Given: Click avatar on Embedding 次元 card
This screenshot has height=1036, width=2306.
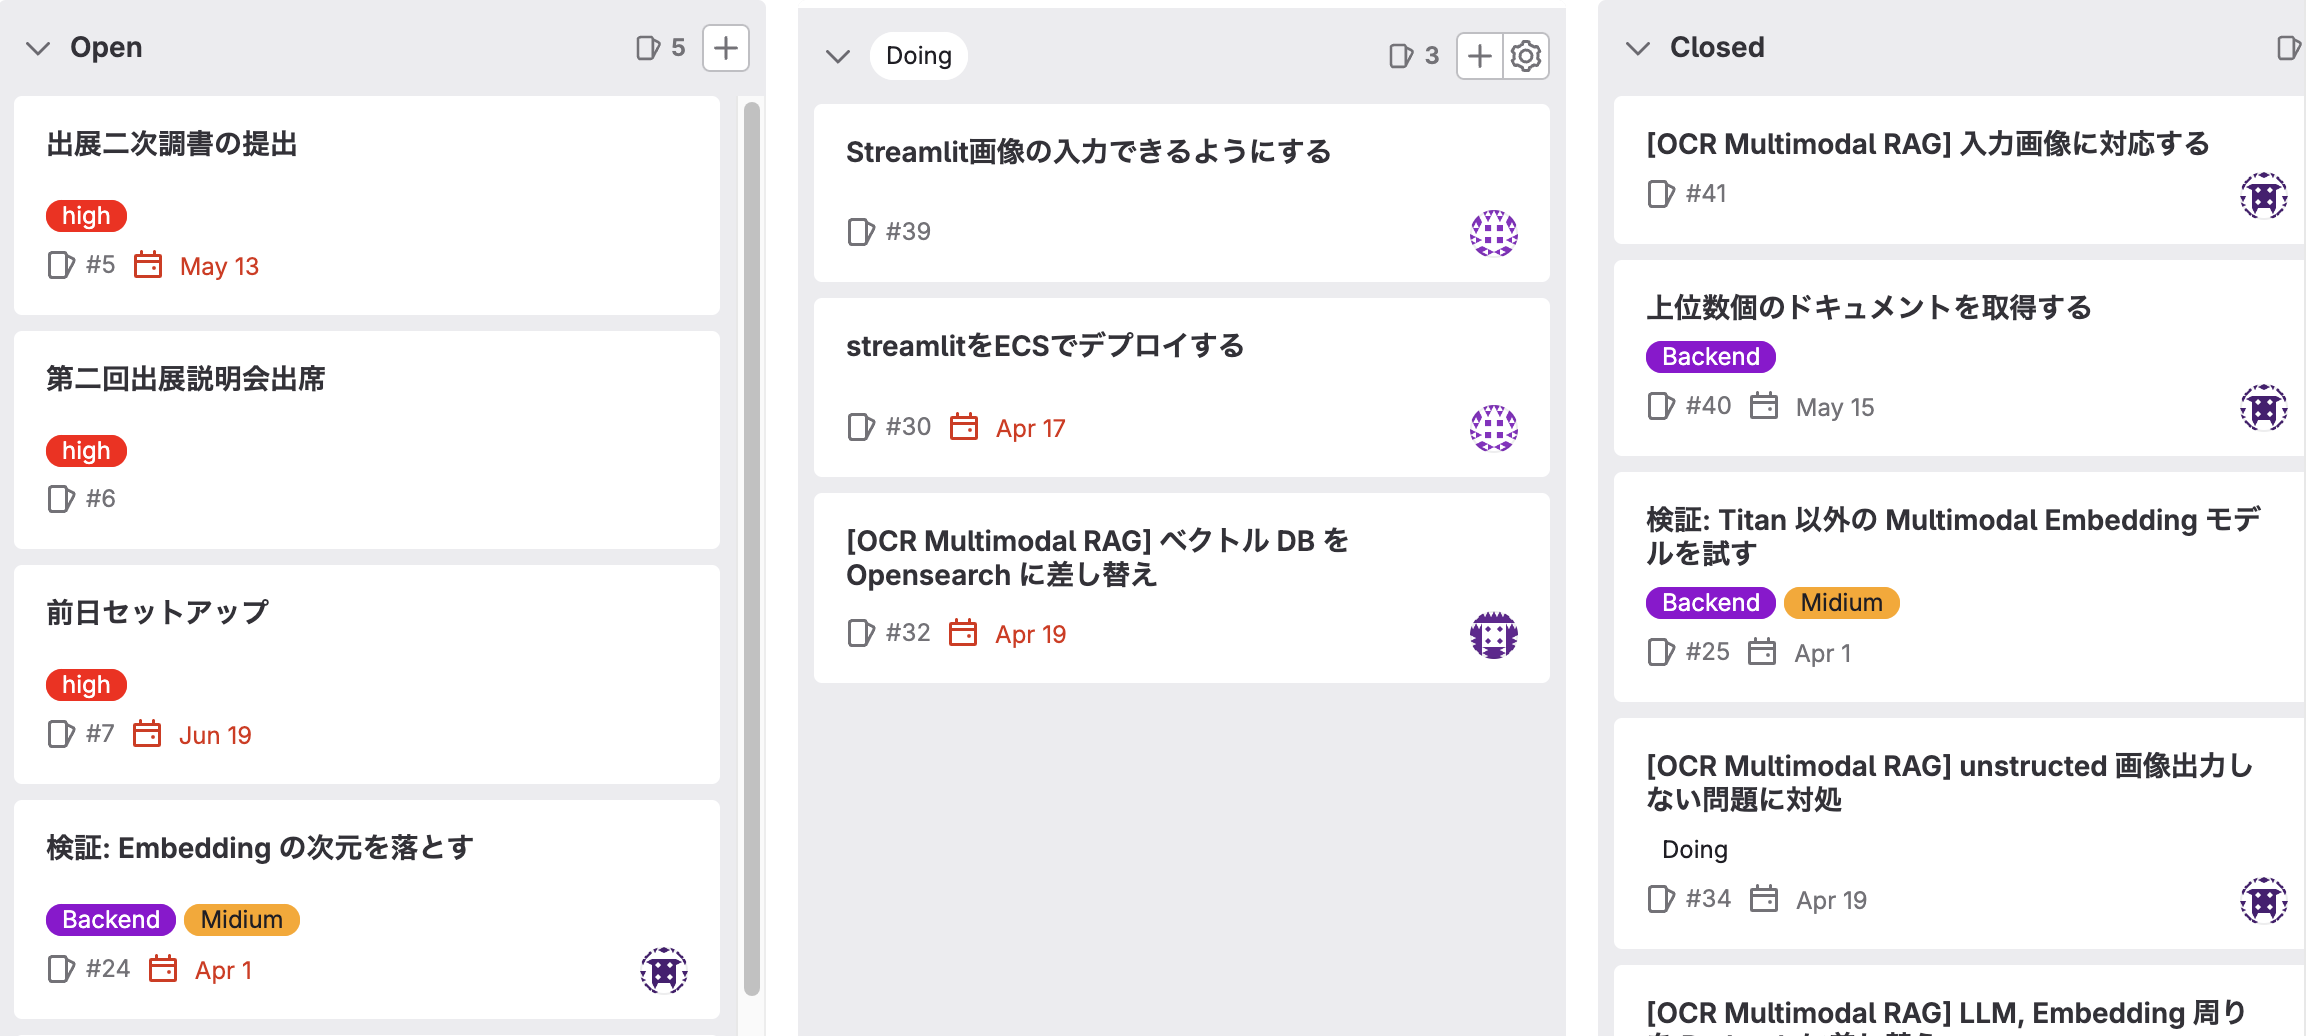Looking at the screenshot, I should 663,970.
